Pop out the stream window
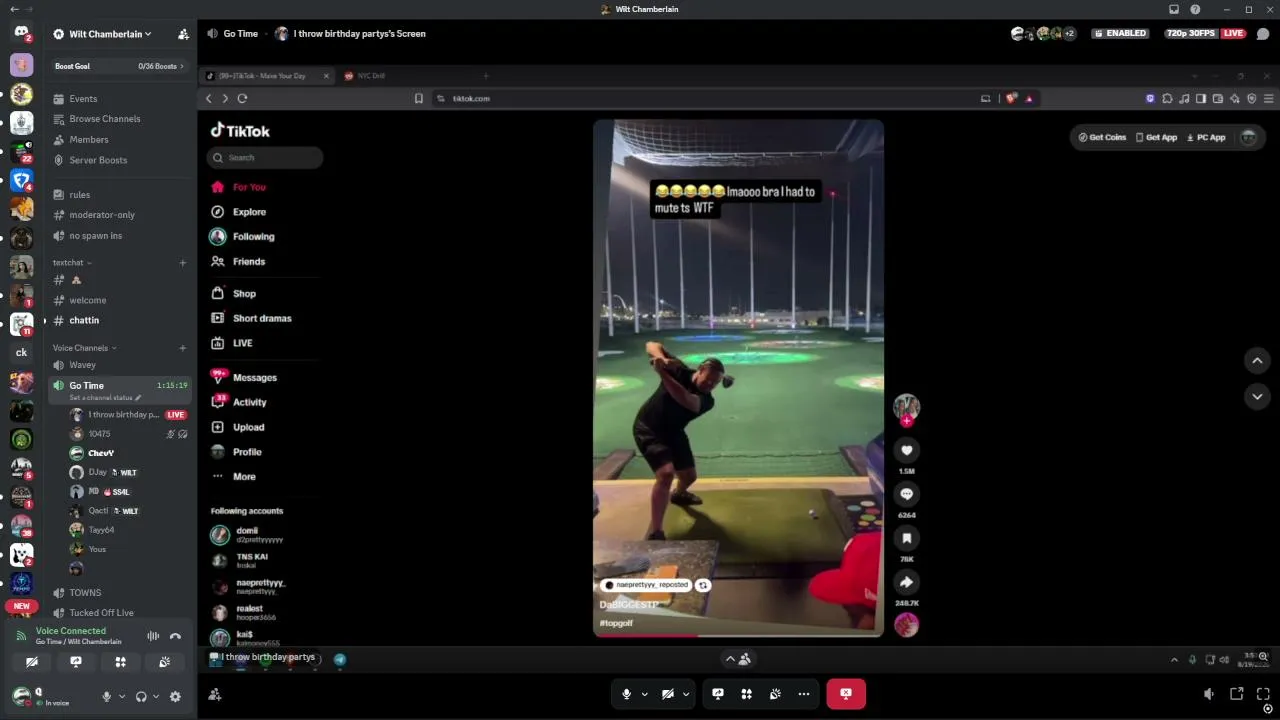Image resolution: width=1280 pixels, height=720 pixels. click(1237, 694)
